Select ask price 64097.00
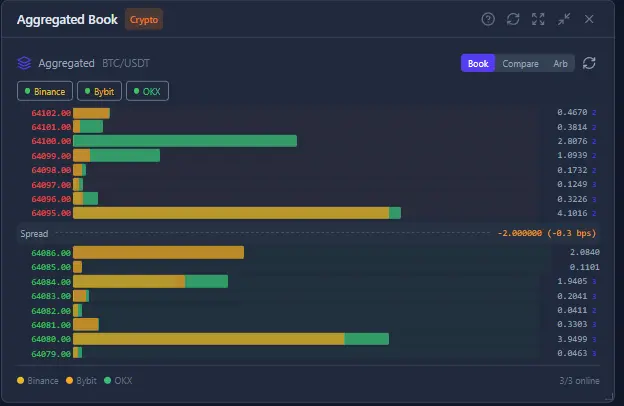Viewport: 624px width, 406px height. click(51, 185)
